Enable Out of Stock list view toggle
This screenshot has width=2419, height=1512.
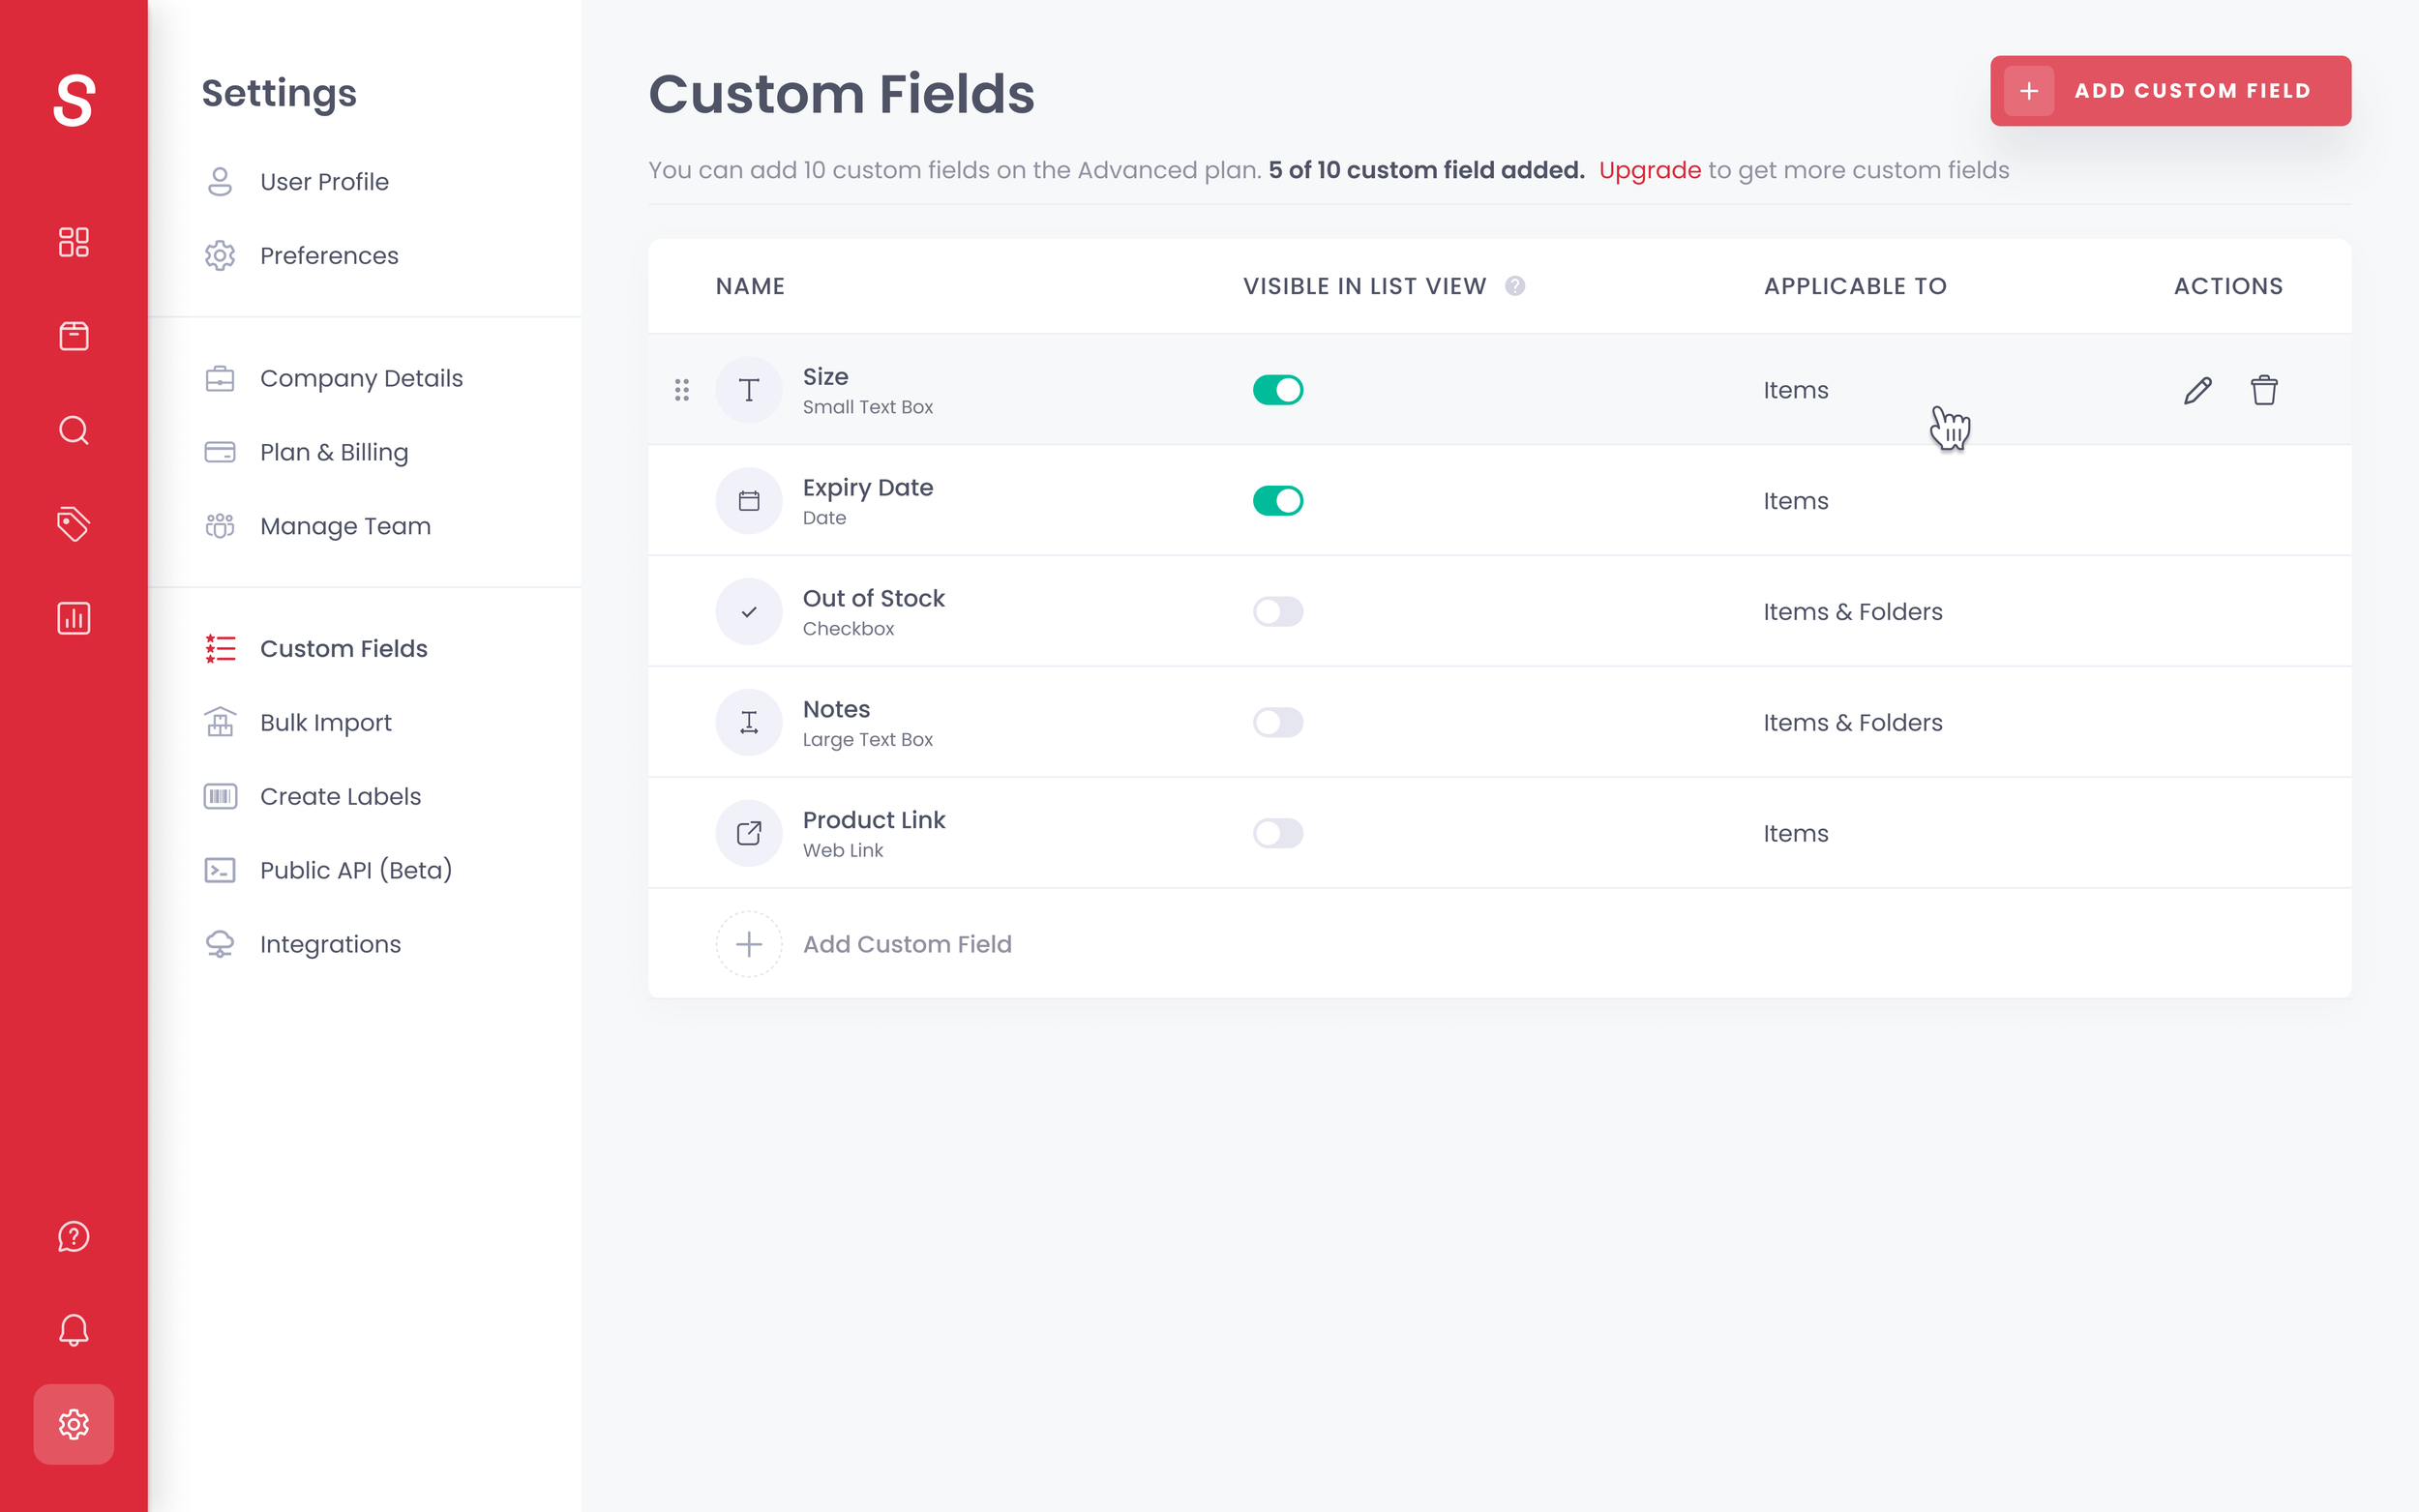coord(1278,612)
